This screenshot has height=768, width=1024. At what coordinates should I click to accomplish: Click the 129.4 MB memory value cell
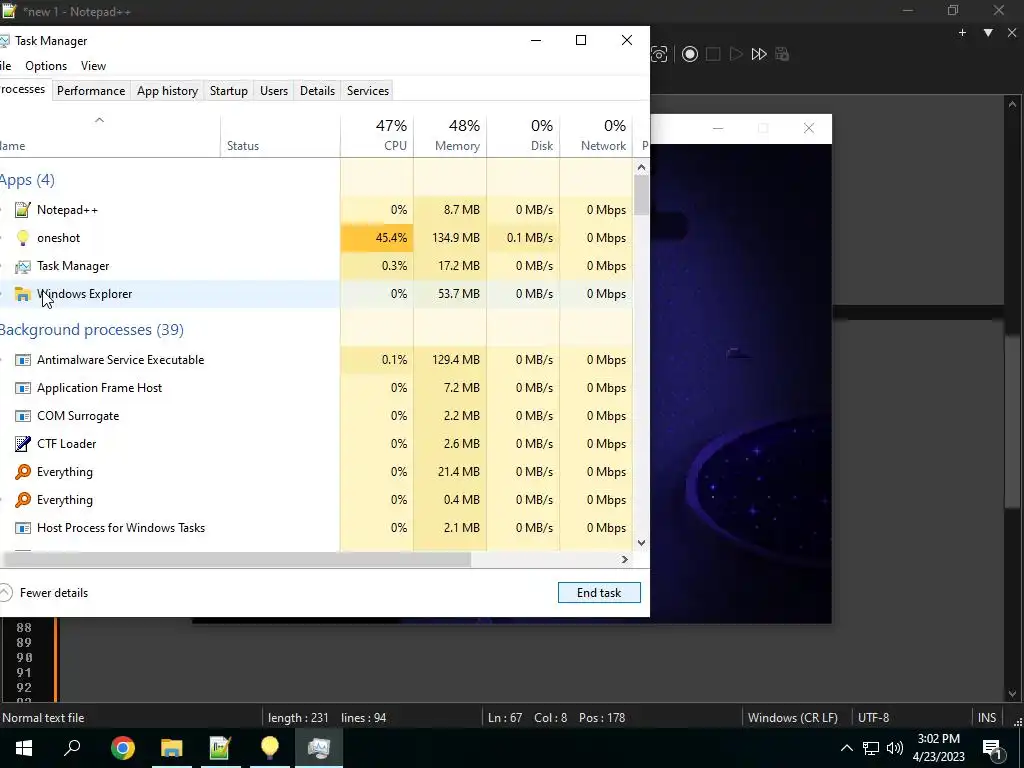click(450, 360)
